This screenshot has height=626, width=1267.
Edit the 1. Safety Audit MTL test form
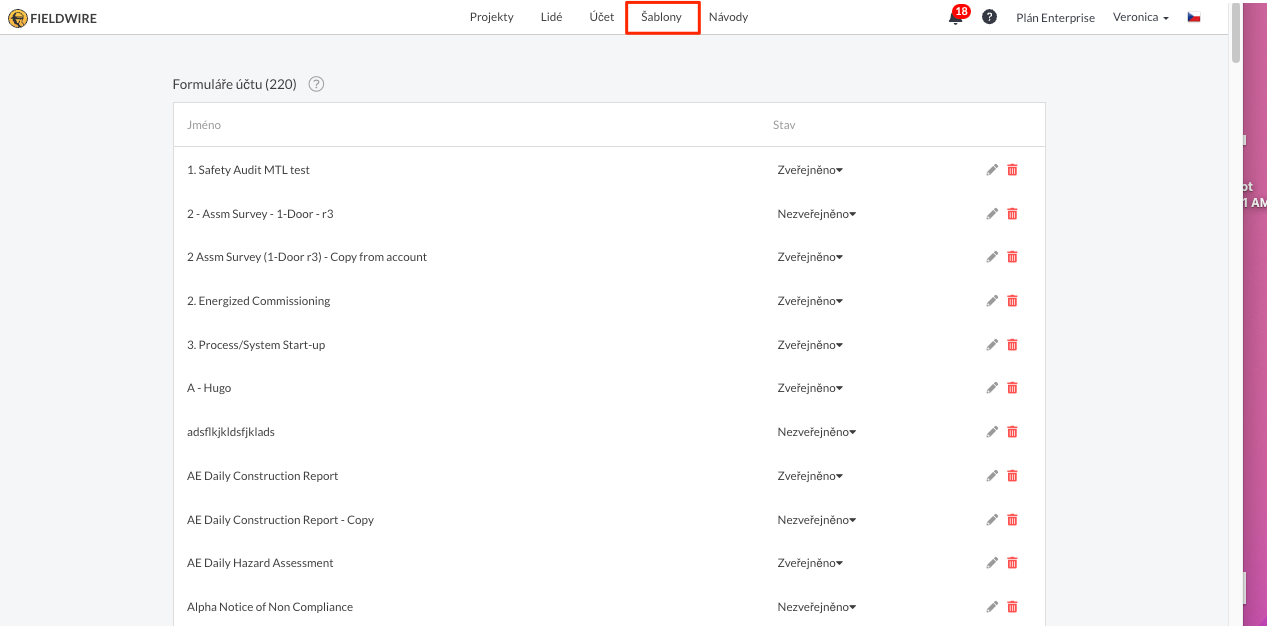point(992,170)
